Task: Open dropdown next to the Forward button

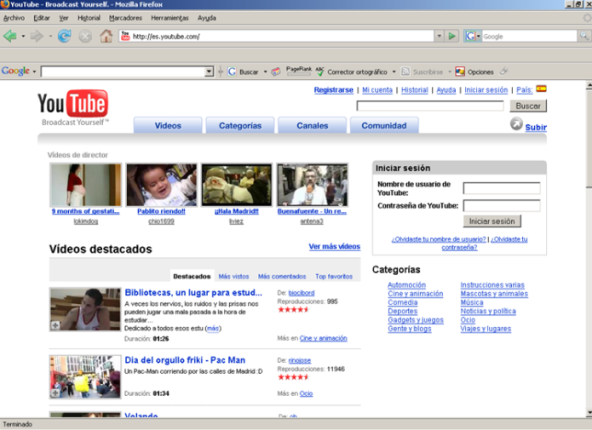Action: click(50, 37)
